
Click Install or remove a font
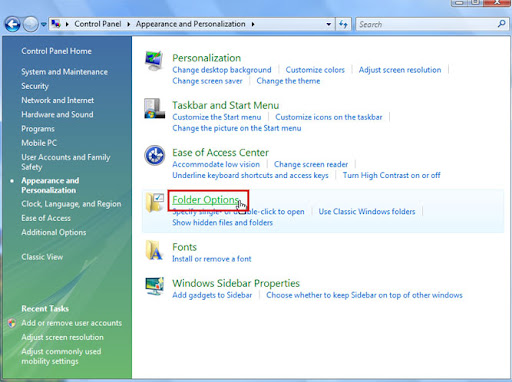click(x=212, y=259)
